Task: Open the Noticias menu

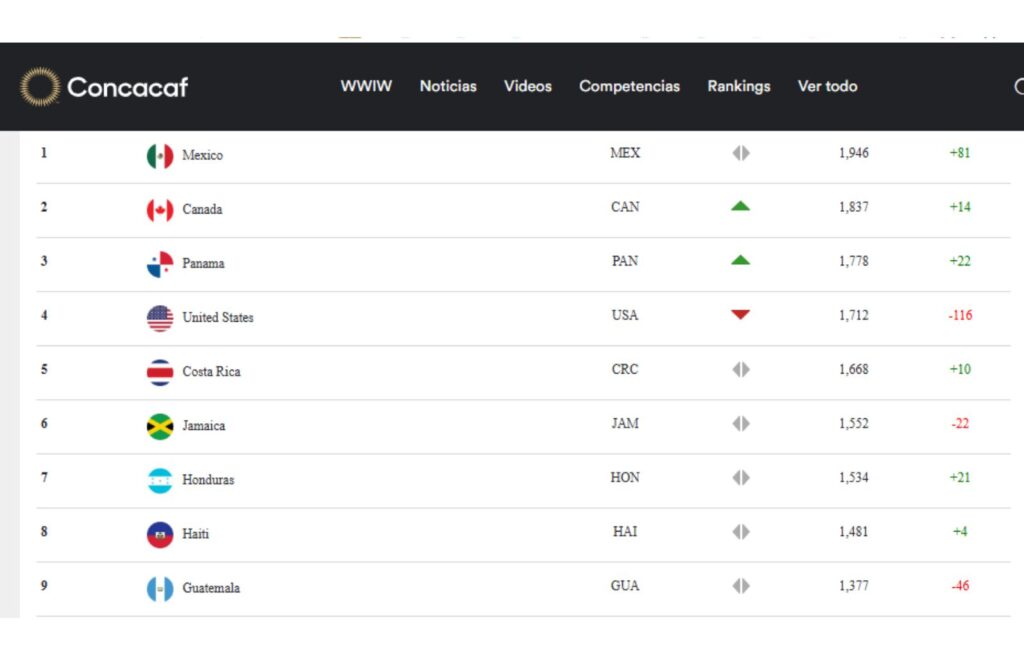Action: 448,86
